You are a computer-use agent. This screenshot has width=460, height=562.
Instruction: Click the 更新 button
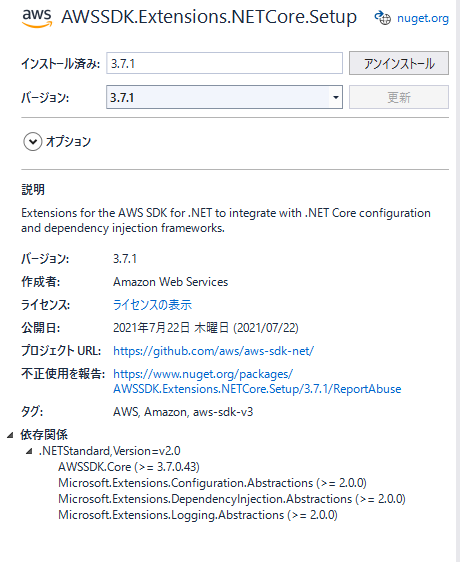(x=399, y=97)
